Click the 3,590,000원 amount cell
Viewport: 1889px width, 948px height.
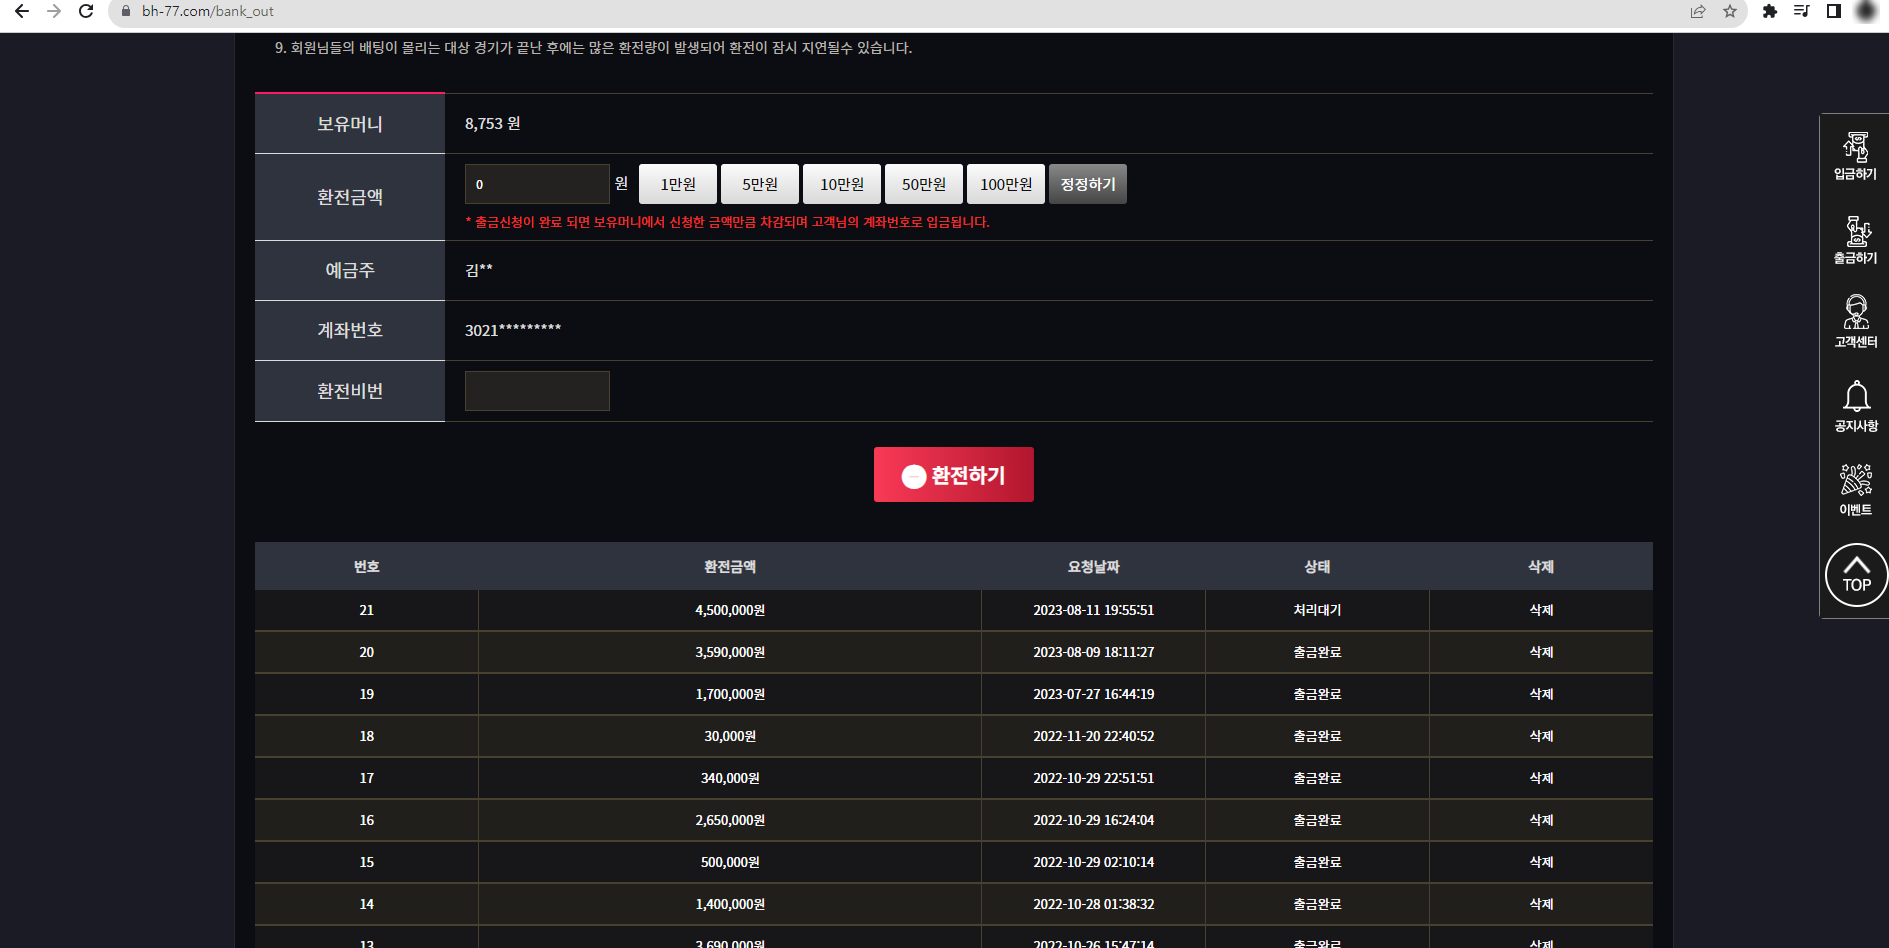point(730,652)
